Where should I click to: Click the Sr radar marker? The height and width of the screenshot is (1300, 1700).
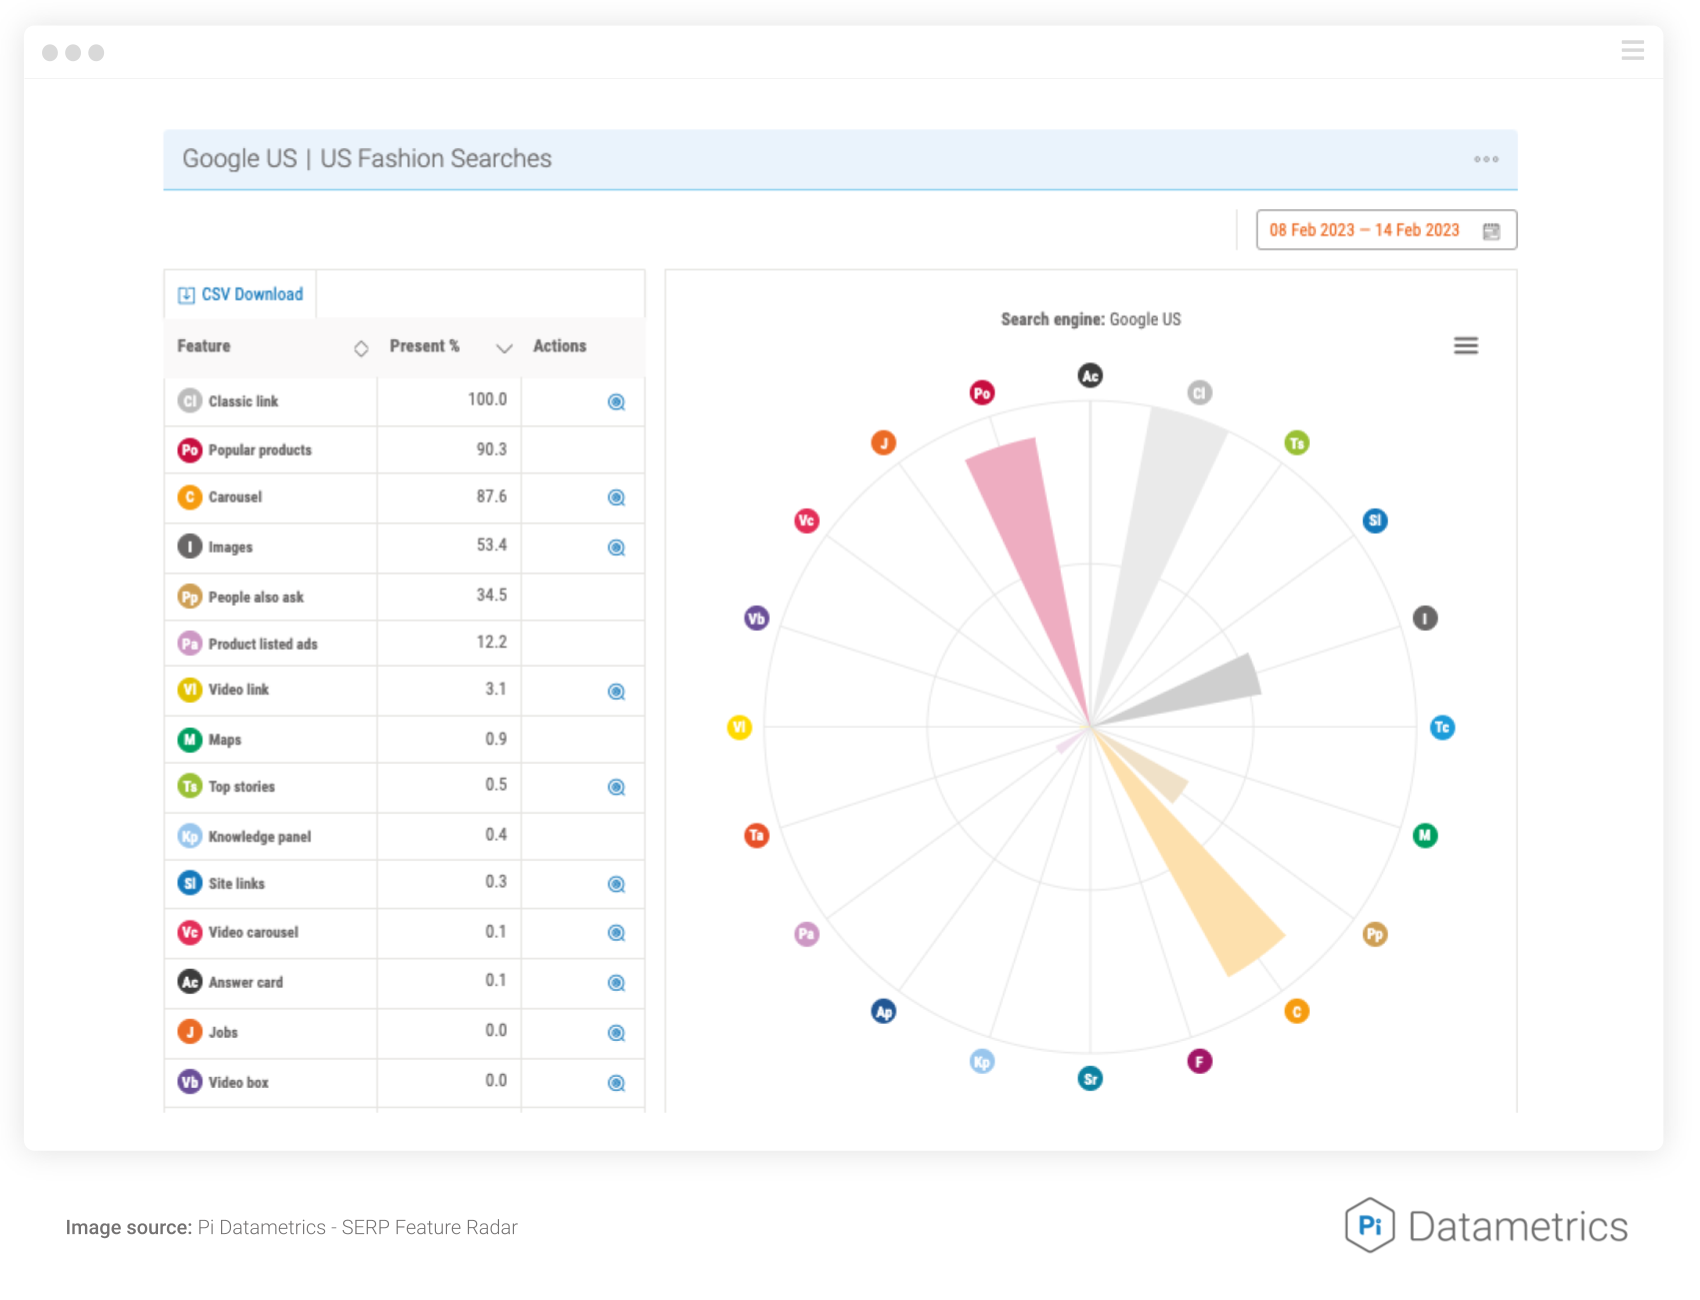pos(1090,1079)
